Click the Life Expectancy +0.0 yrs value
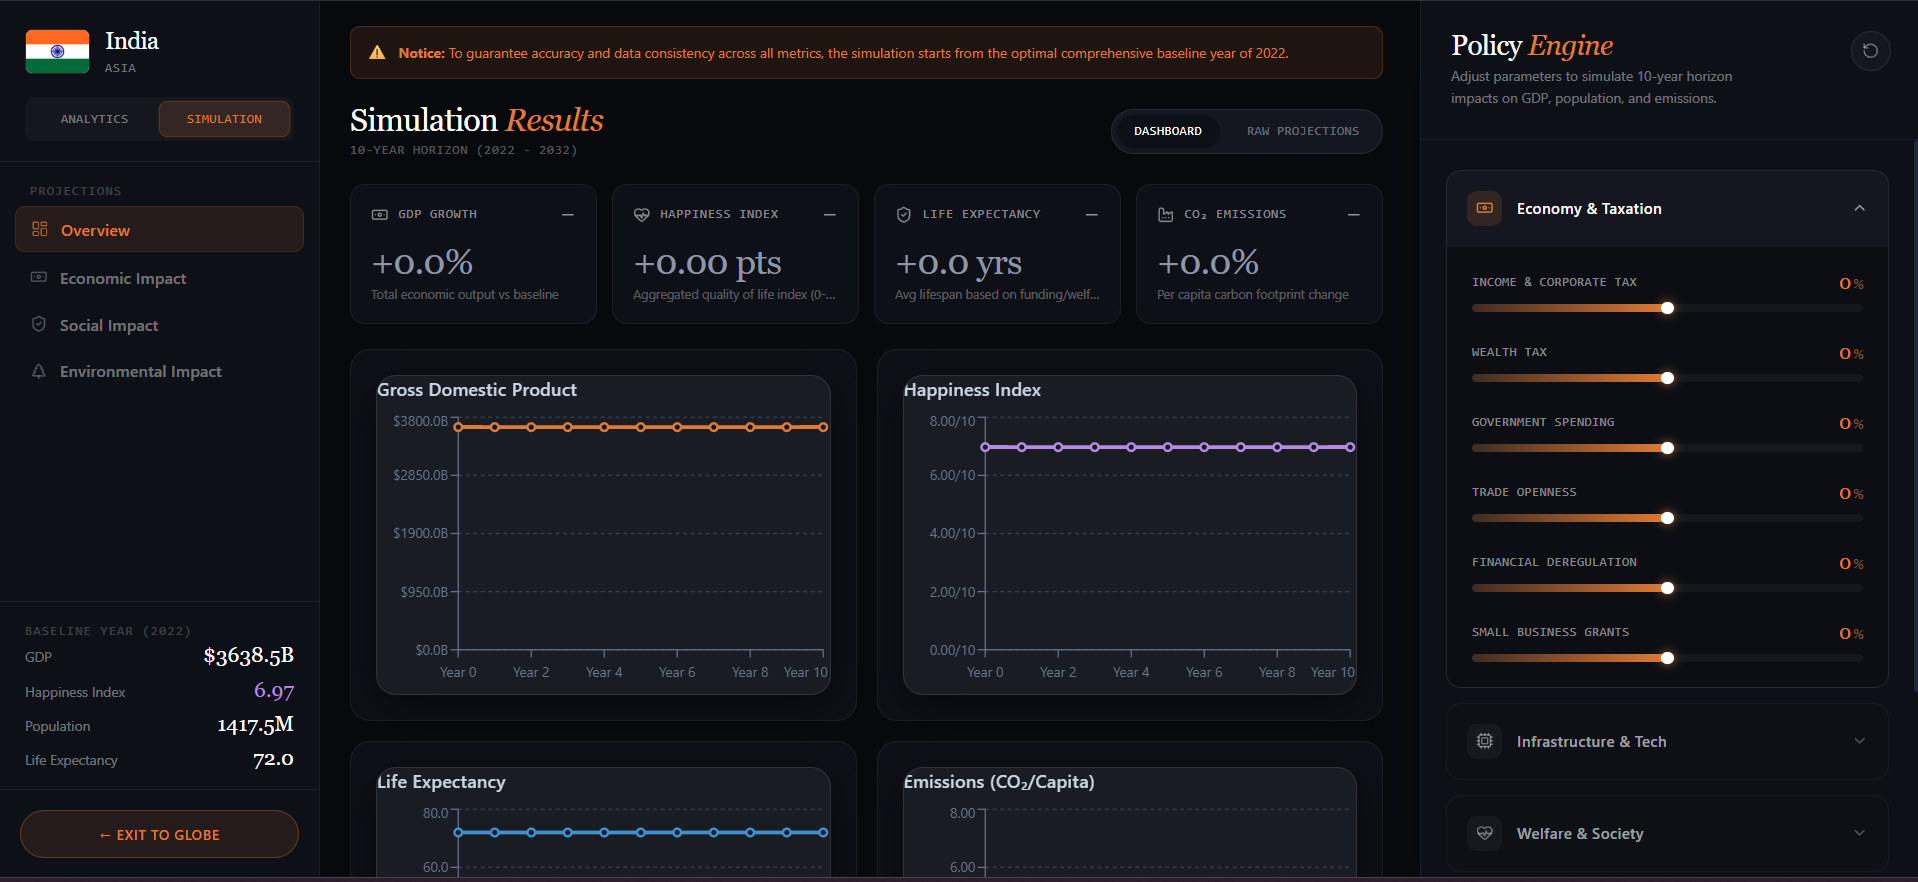This screenshot has height=882, width=1918. tap(958, 263)
